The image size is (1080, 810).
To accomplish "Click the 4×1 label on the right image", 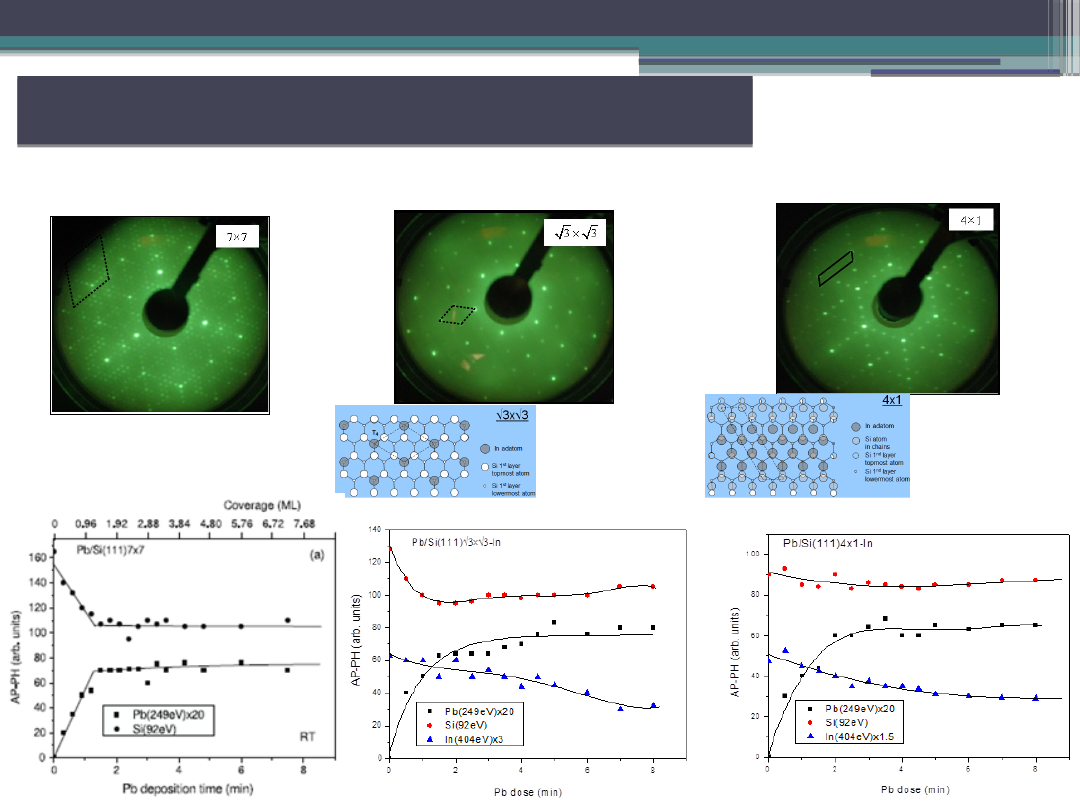I will tap(970, 219).
